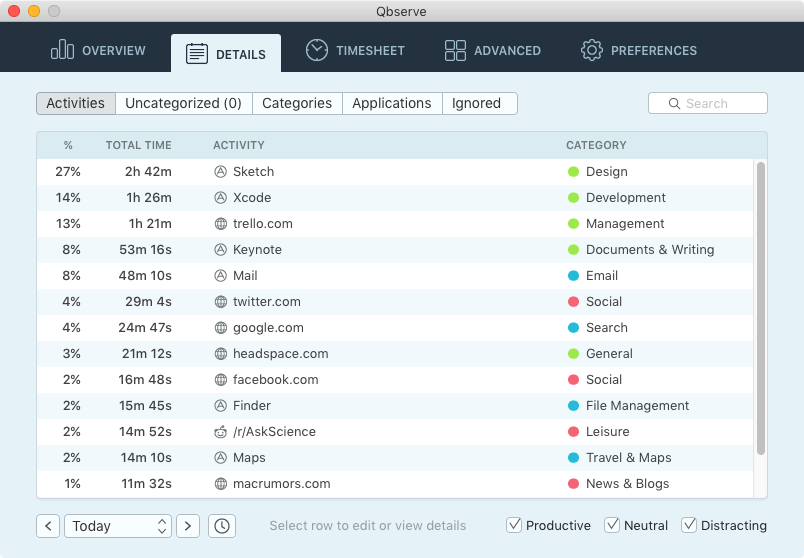Click the globe icon beside google.com
The height and width of the screenshot is (558, 804).
click(220, 328)
